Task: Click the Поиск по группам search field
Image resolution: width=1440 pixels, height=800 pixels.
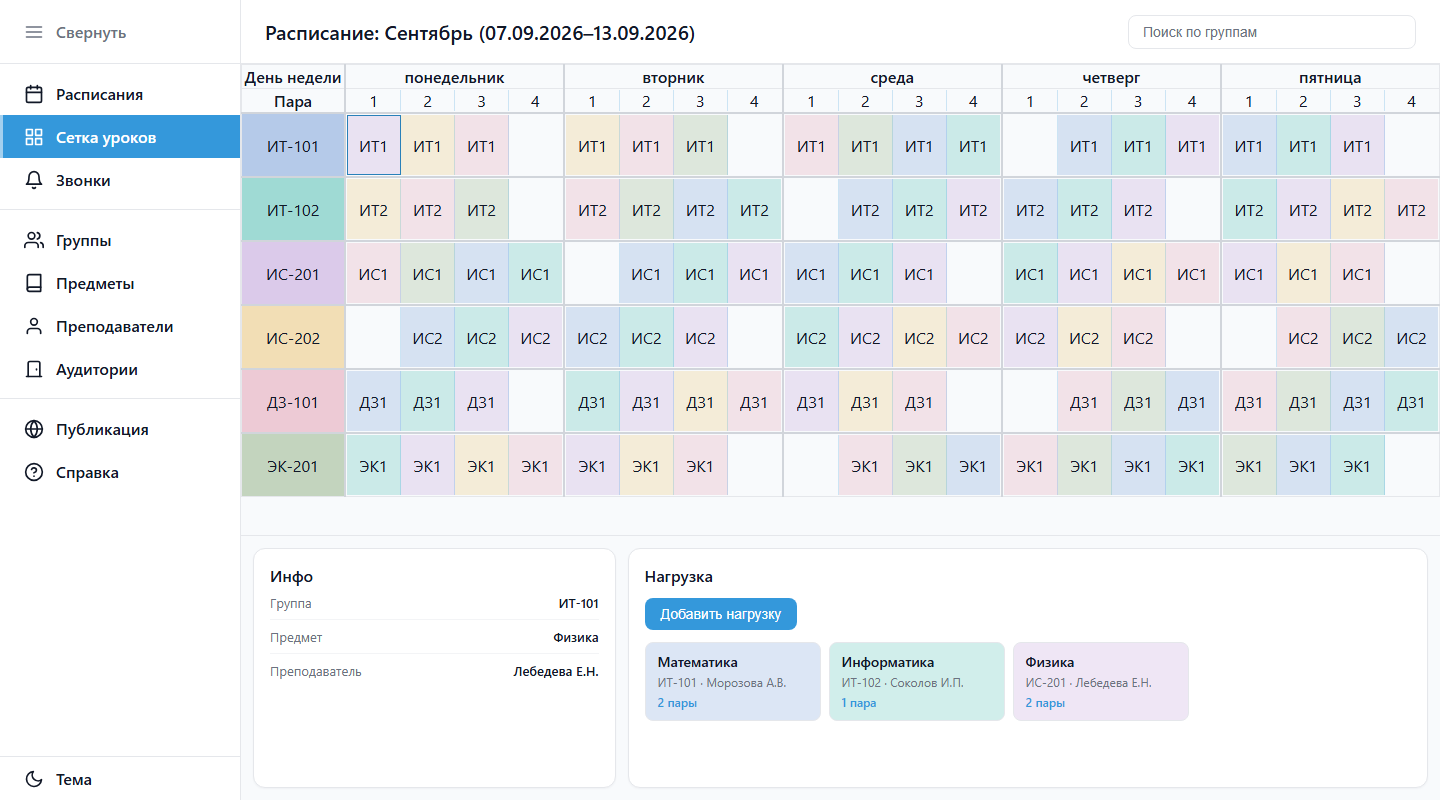Action: coord(1272,32)
